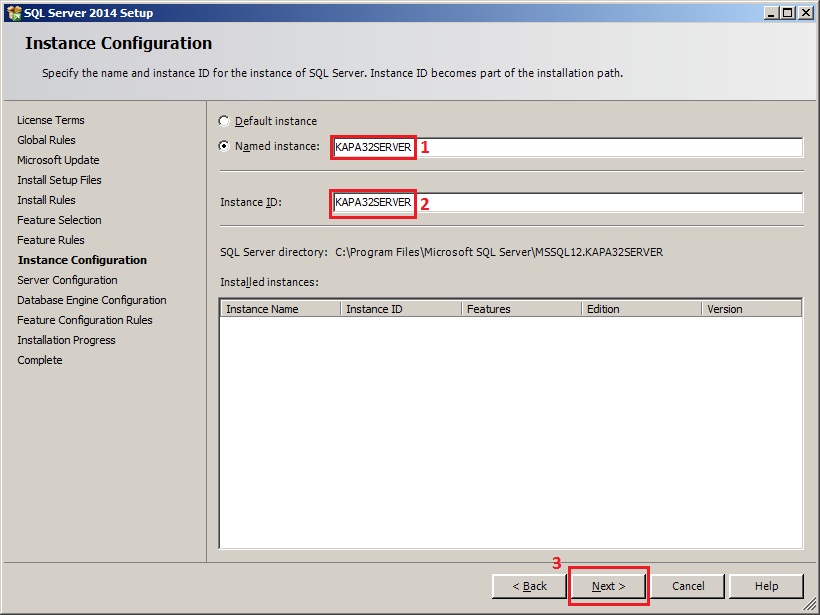The height and width of the screenshot is (615, 820).
Task: Click the Instance ID text field
Action: [567, 202]
